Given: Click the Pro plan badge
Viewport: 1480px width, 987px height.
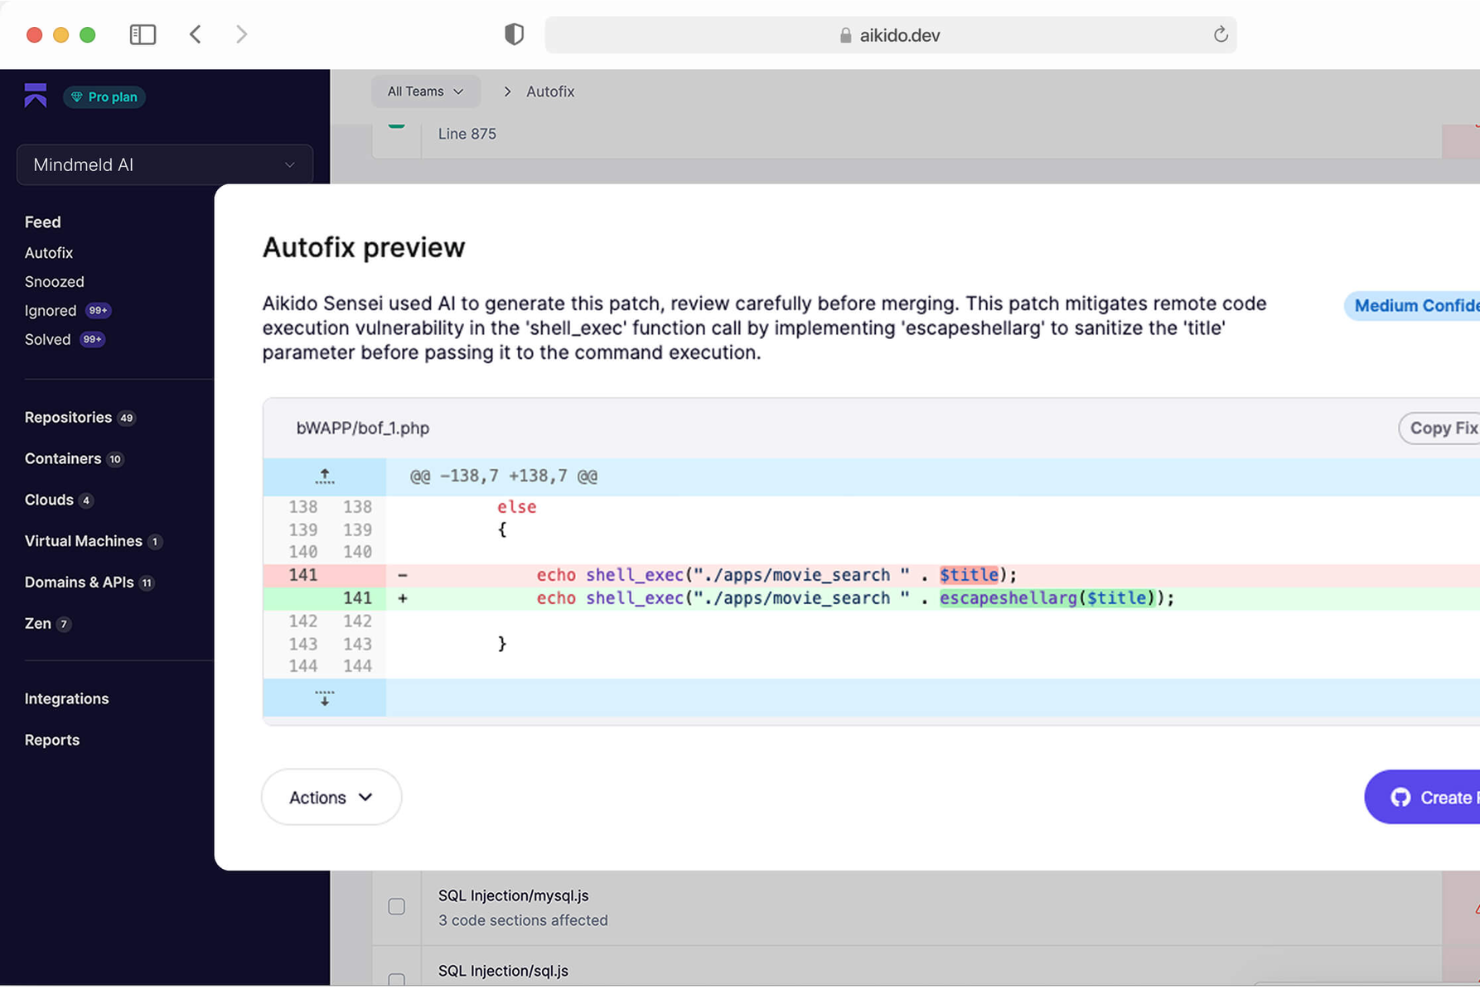Looking at the screenshot, I should pyautogui.click(x=104, y=96).
